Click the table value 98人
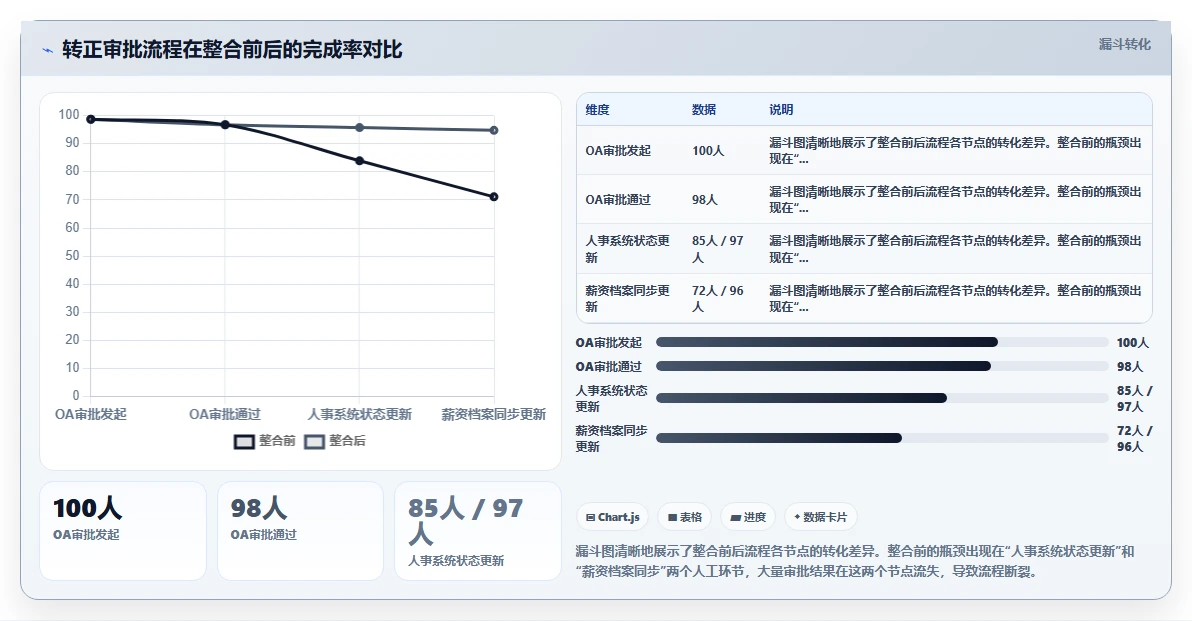This screenshot has height=621, width=1192. tap(705, 200)
